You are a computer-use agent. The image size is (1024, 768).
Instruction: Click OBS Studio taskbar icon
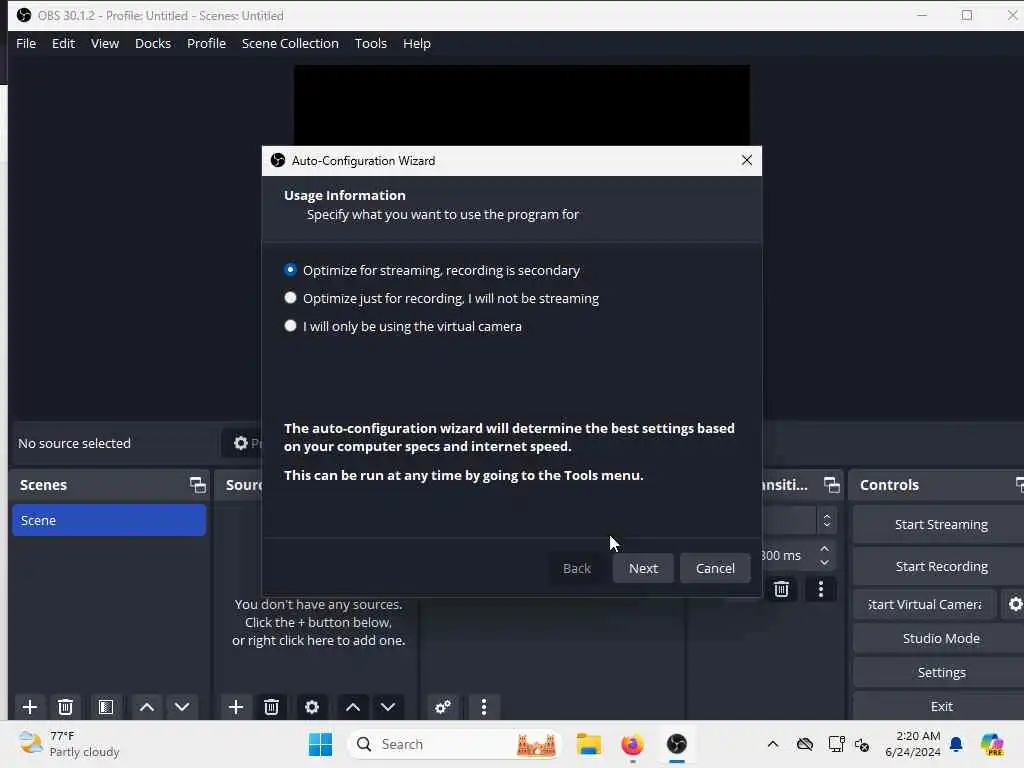(x=677, y=744)
